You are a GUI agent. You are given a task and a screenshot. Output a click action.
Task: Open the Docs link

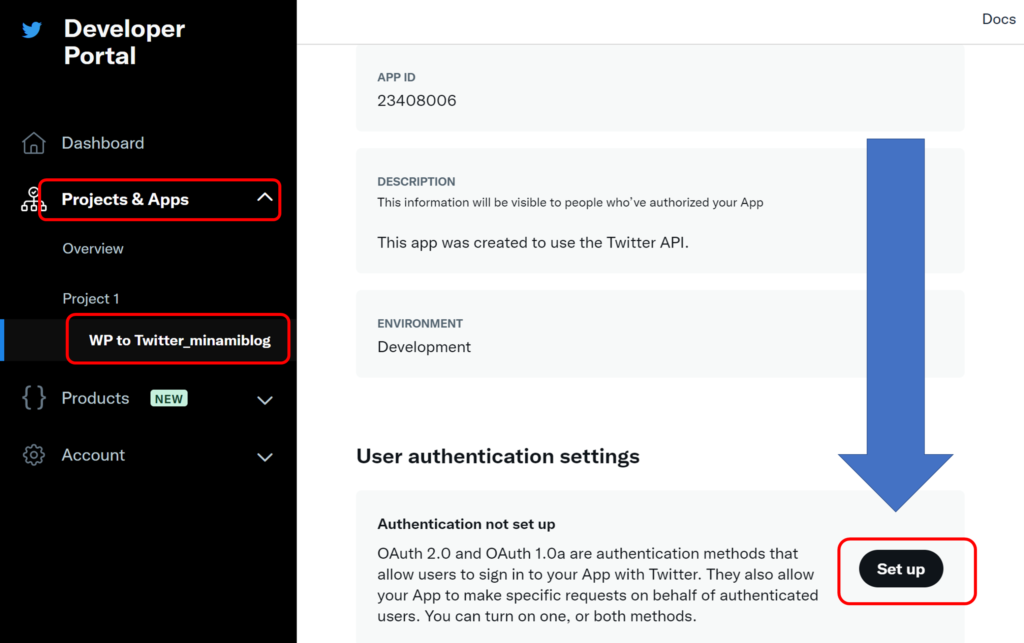click(x=999, y=19)
